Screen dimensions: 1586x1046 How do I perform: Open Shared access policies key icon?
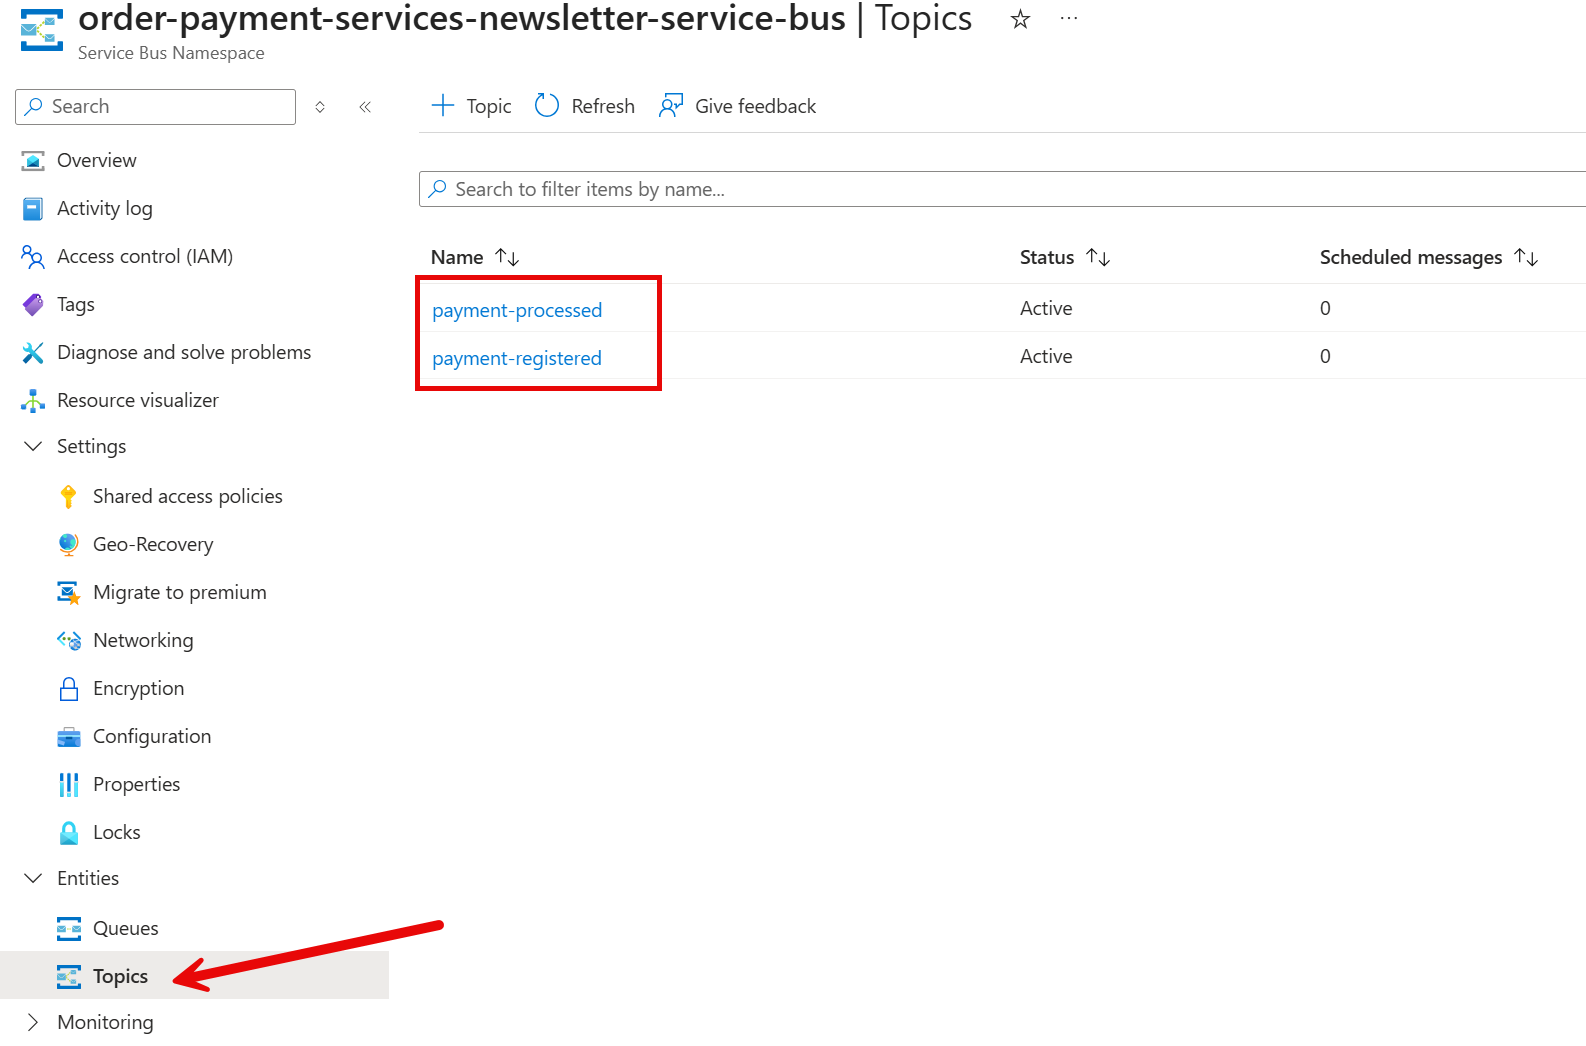[68, 497]
